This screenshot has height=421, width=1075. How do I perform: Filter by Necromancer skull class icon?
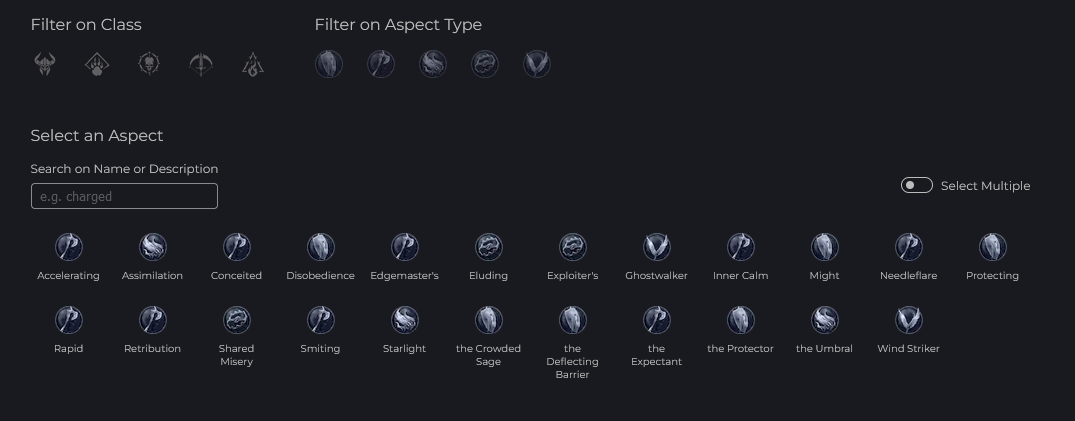[x=149, y=64]
